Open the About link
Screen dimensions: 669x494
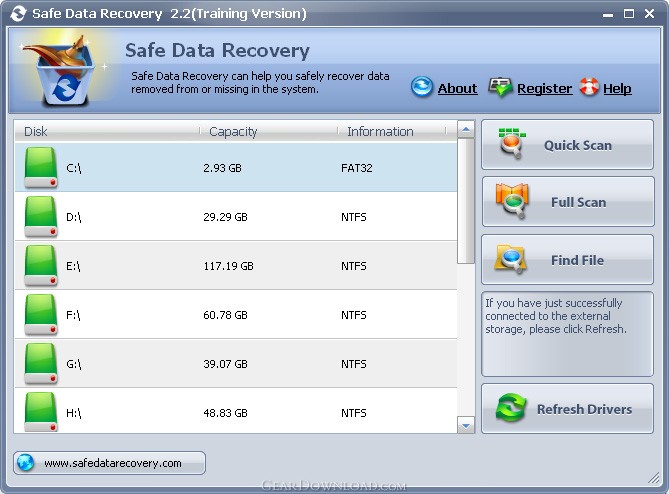[457, 88]
